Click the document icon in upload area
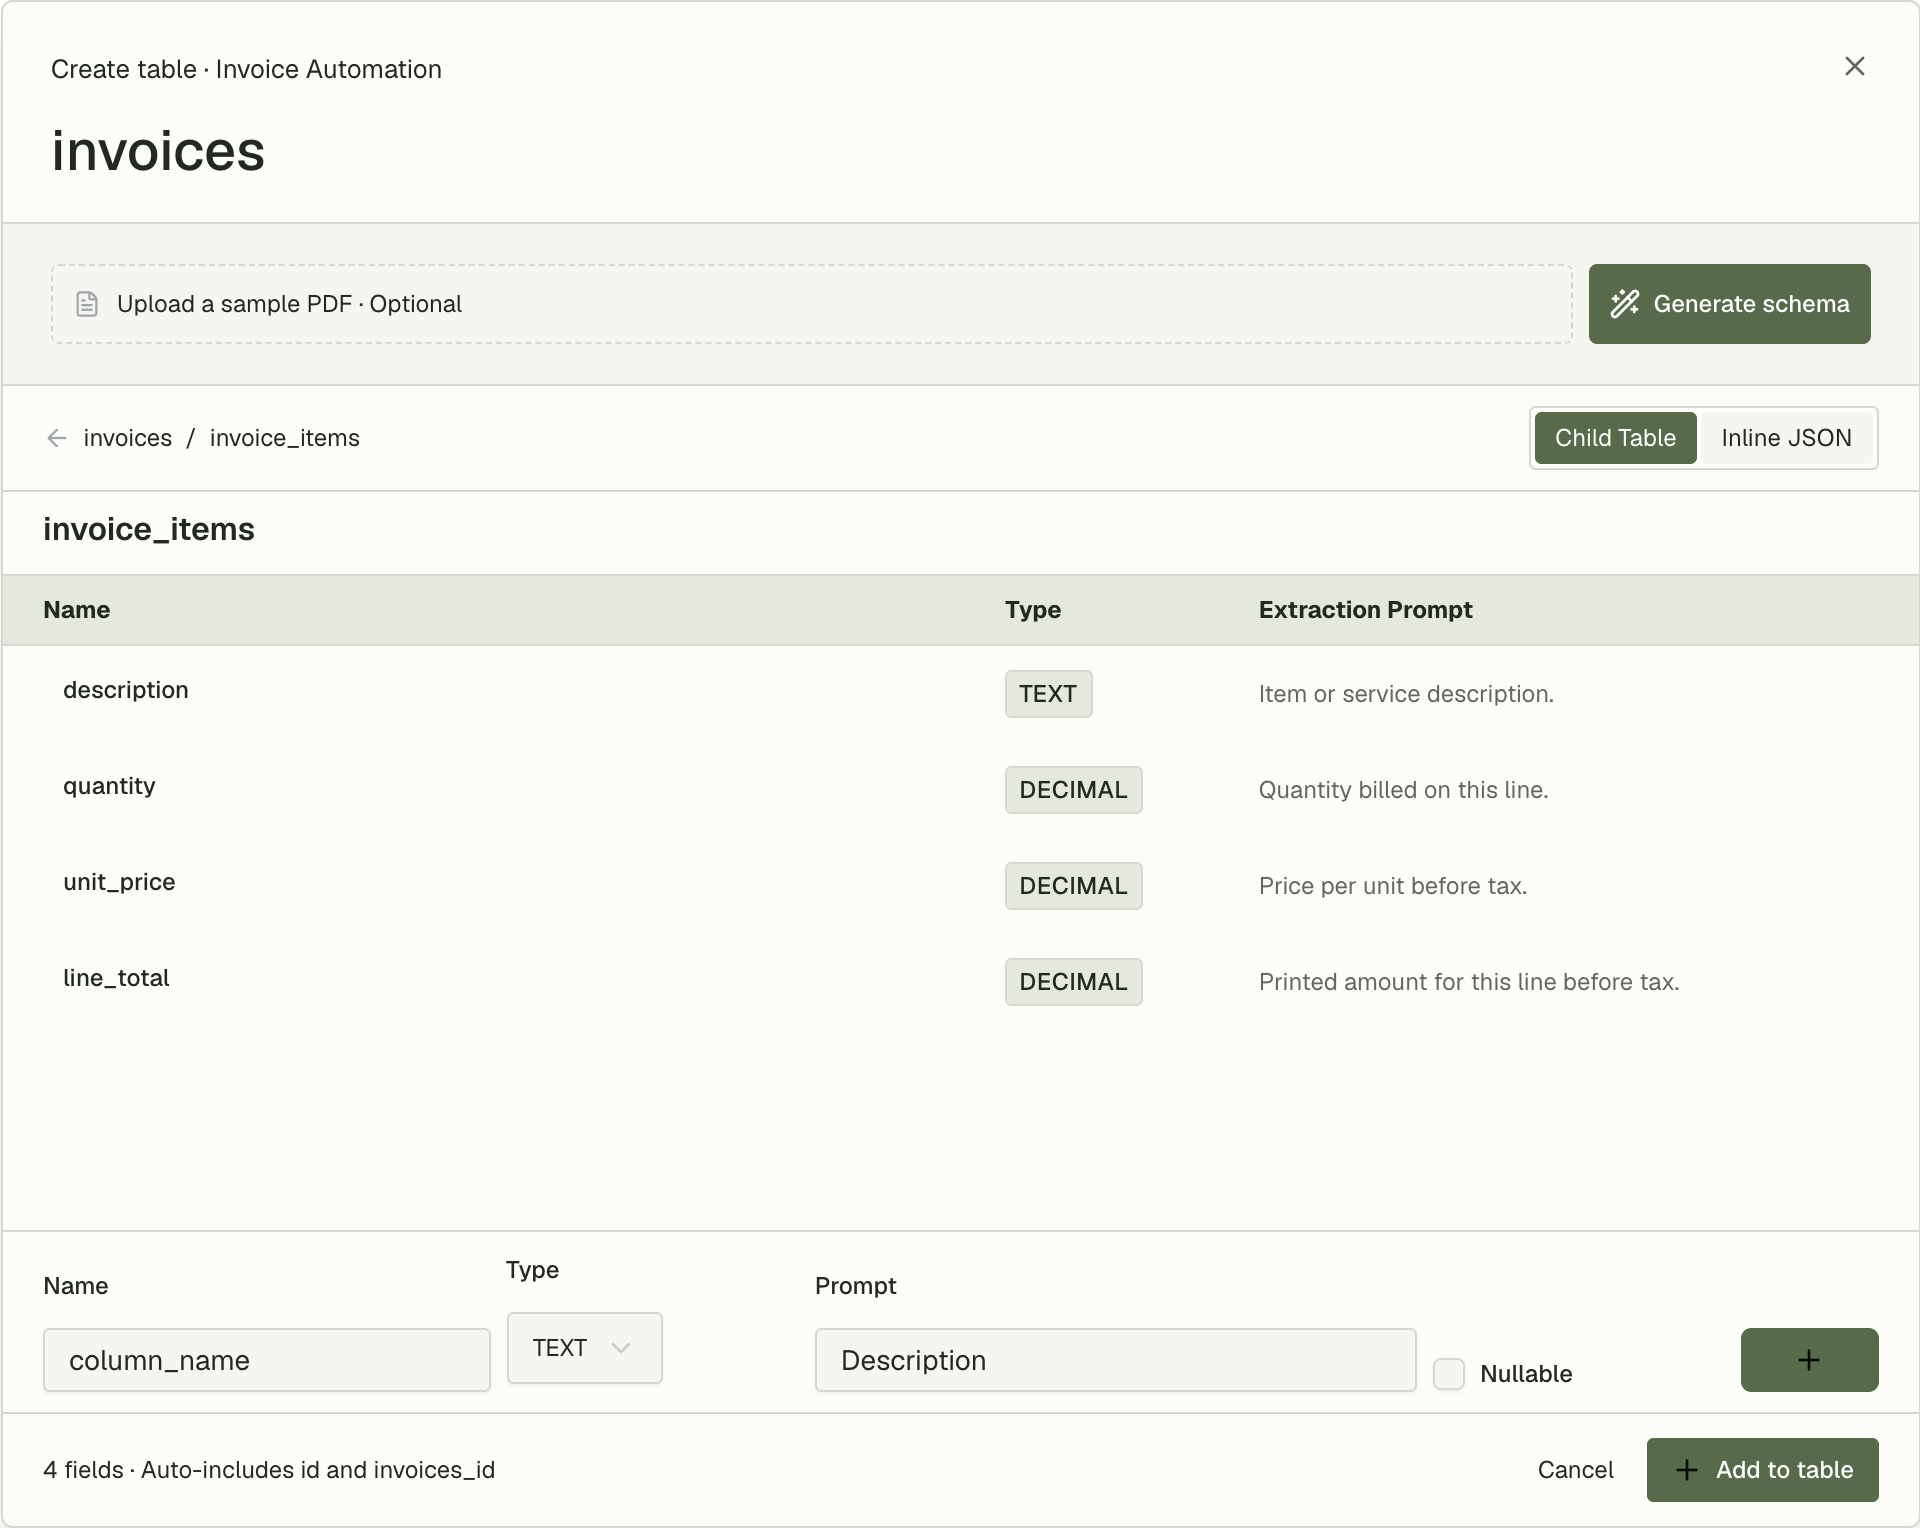 pyautogui.click(x=87, y=304)
